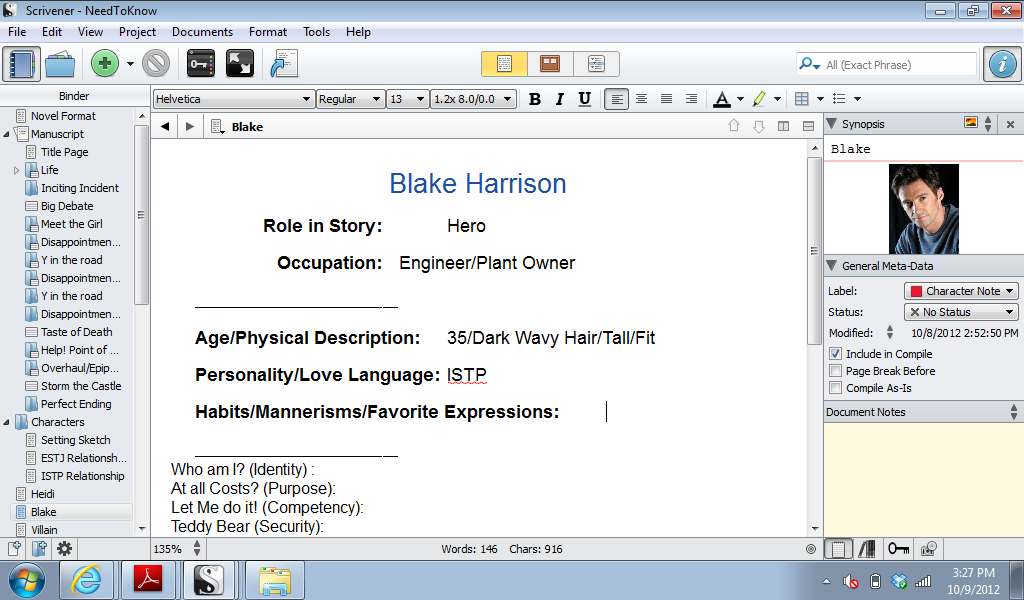The image size is (1024, 600).
Task: Toggle Italic formatting
Action: (560, 99)
